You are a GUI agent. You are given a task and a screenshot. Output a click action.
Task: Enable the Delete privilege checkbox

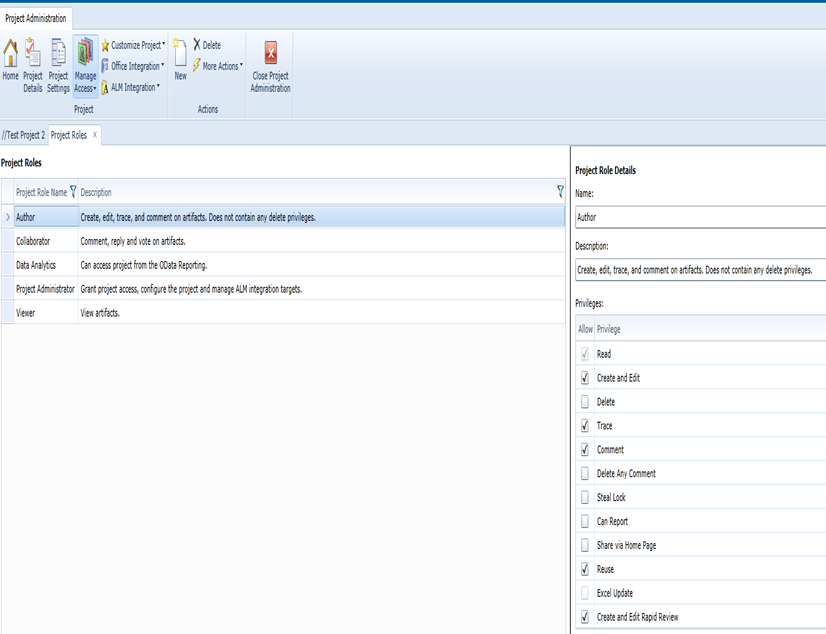click(x=585, y=402)
